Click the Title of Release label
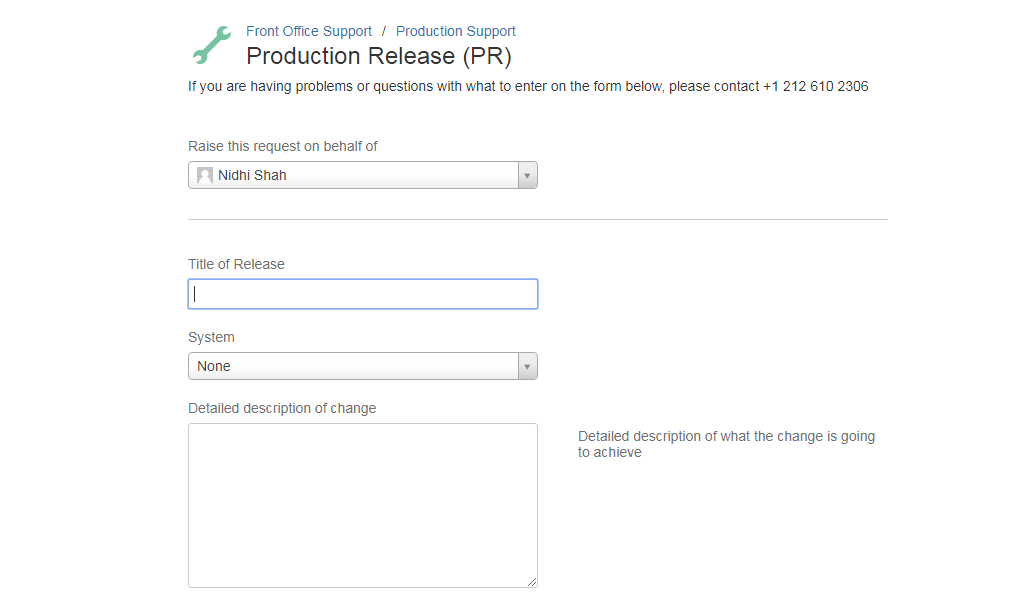This screenshot has height=599, width=1034. (236, 265)
